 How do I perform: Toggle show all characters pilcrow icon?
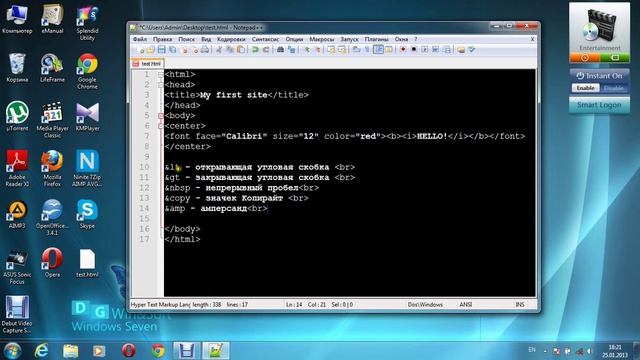click(367, 49)
